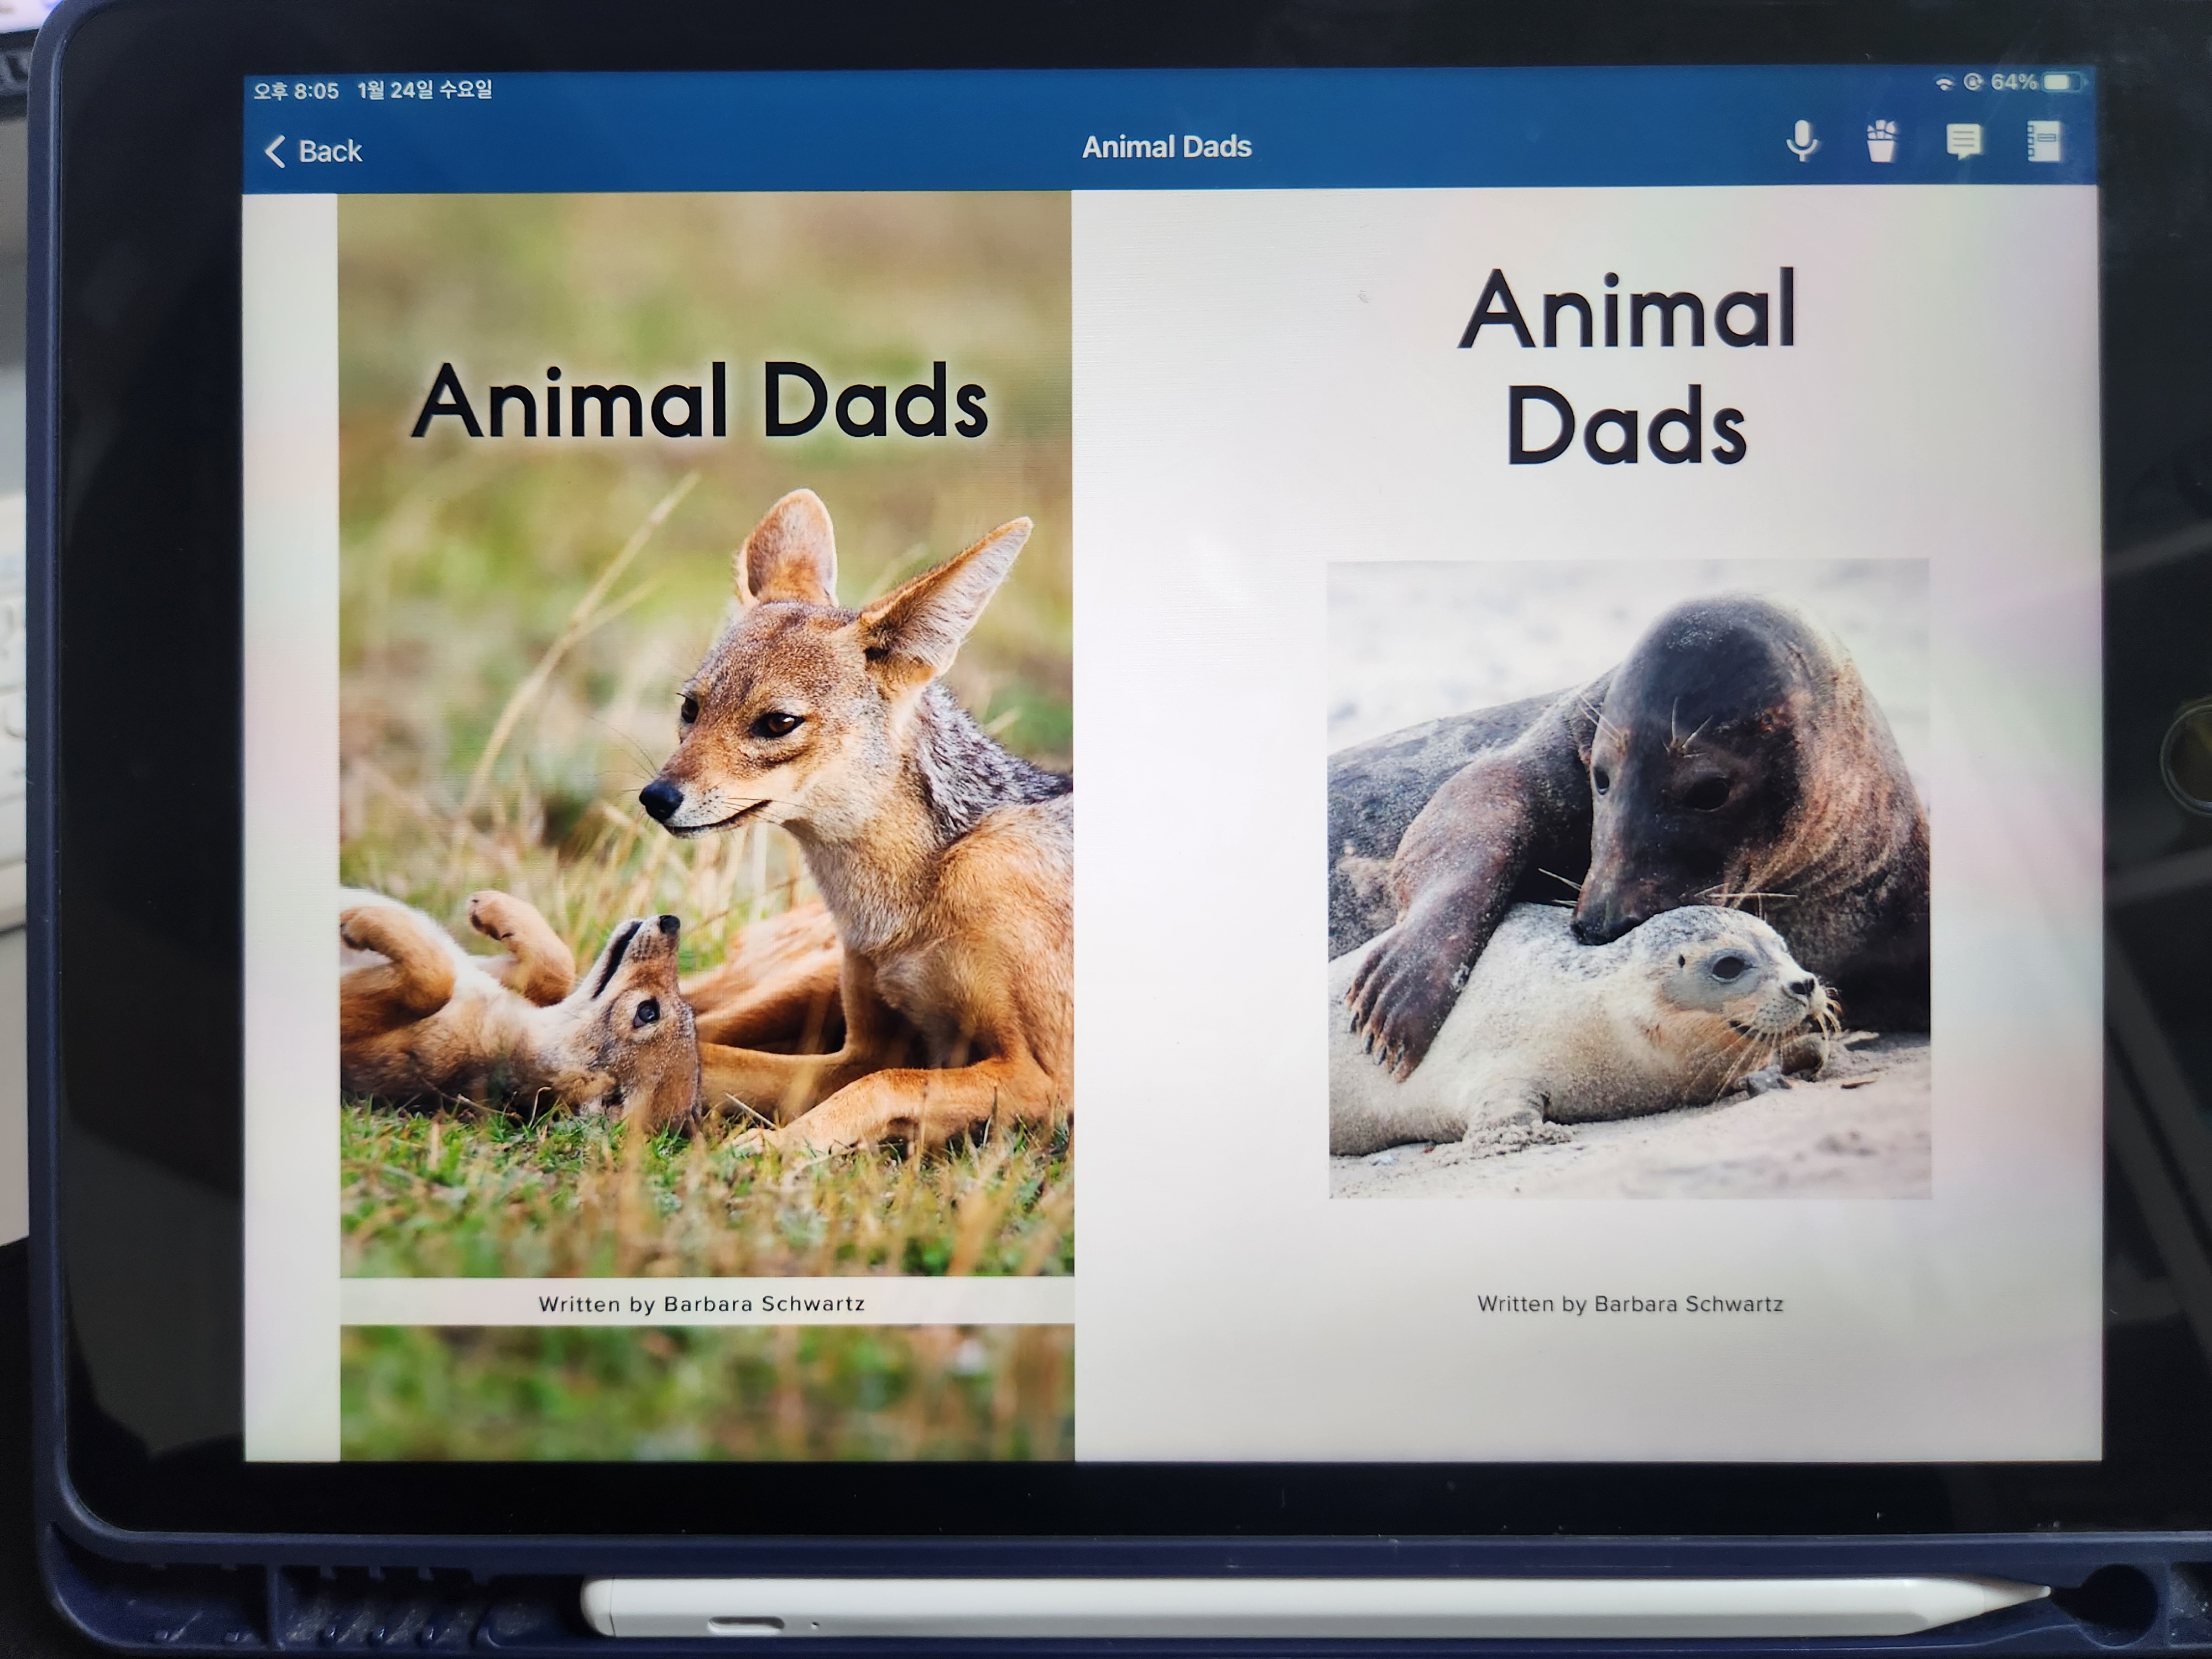The image size is (2212, 1659).
Task: Tap the cover page Animal Dads title
Action: click(x=700, y=401)
